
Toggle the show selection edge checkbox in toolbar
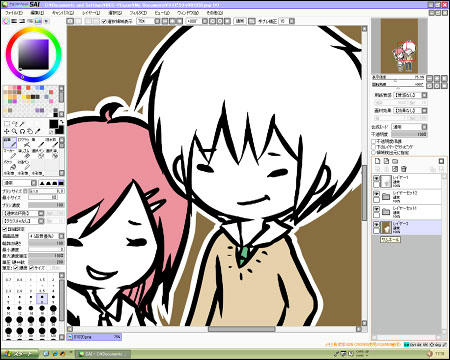pyautogui.click(x=104, y=21)
